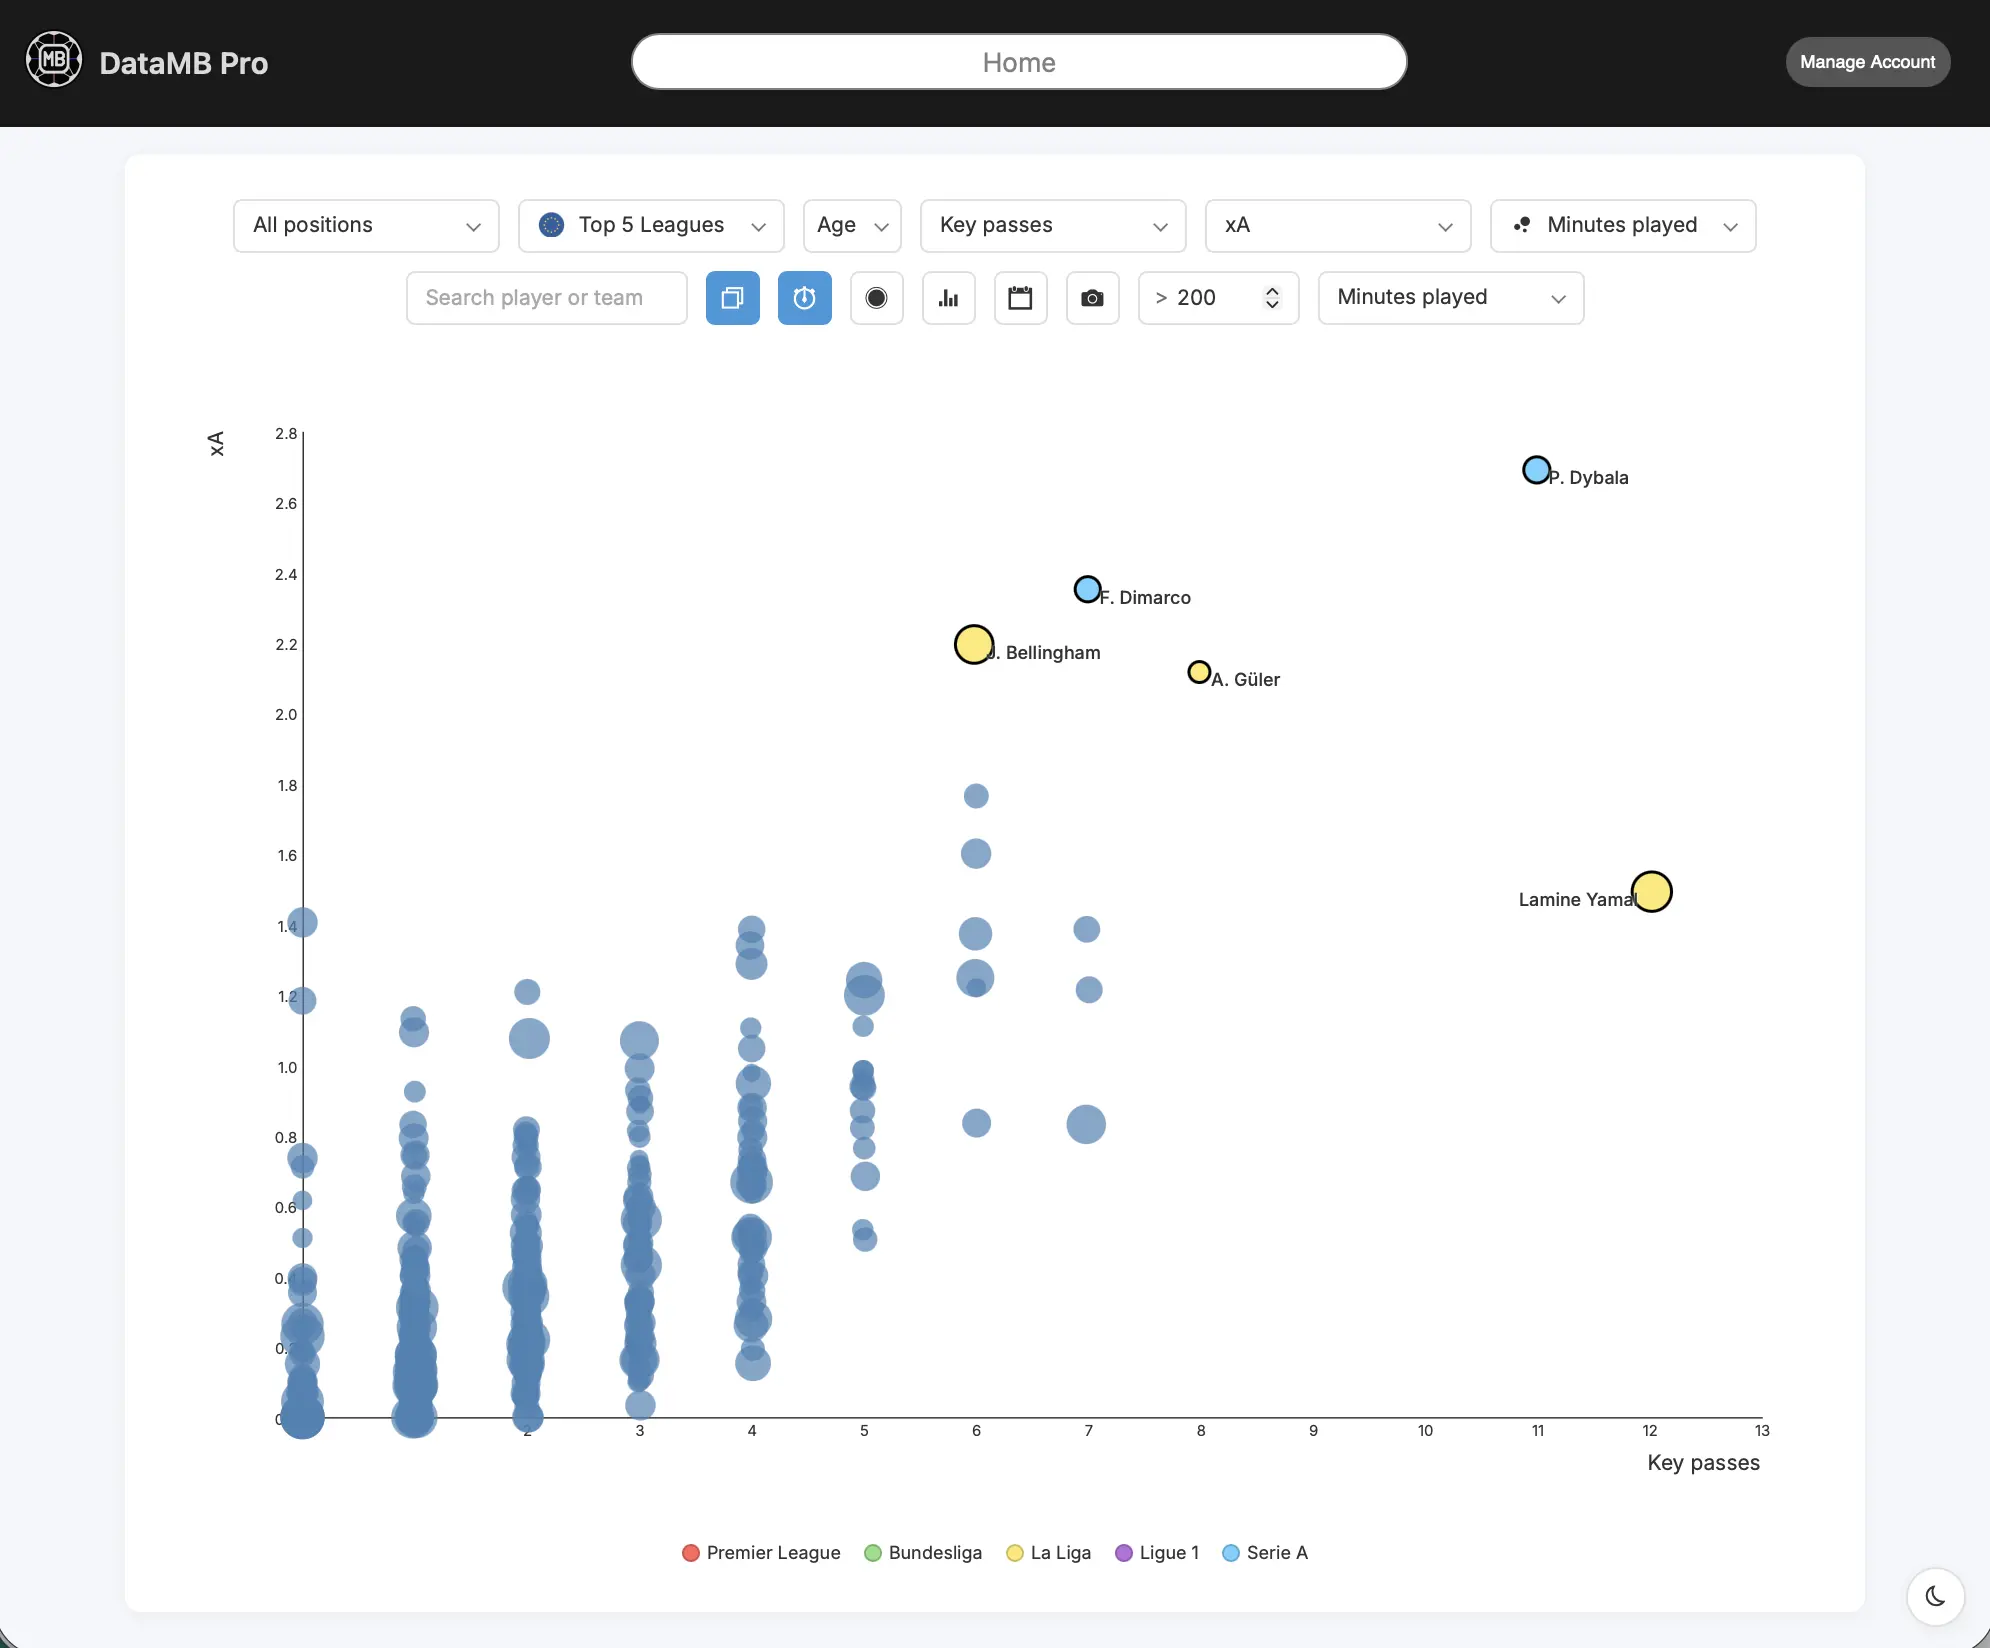The width and height of the screenshot is (1990, 1648).
Task: Click the xA y-axis label
Action: point(216,444)
